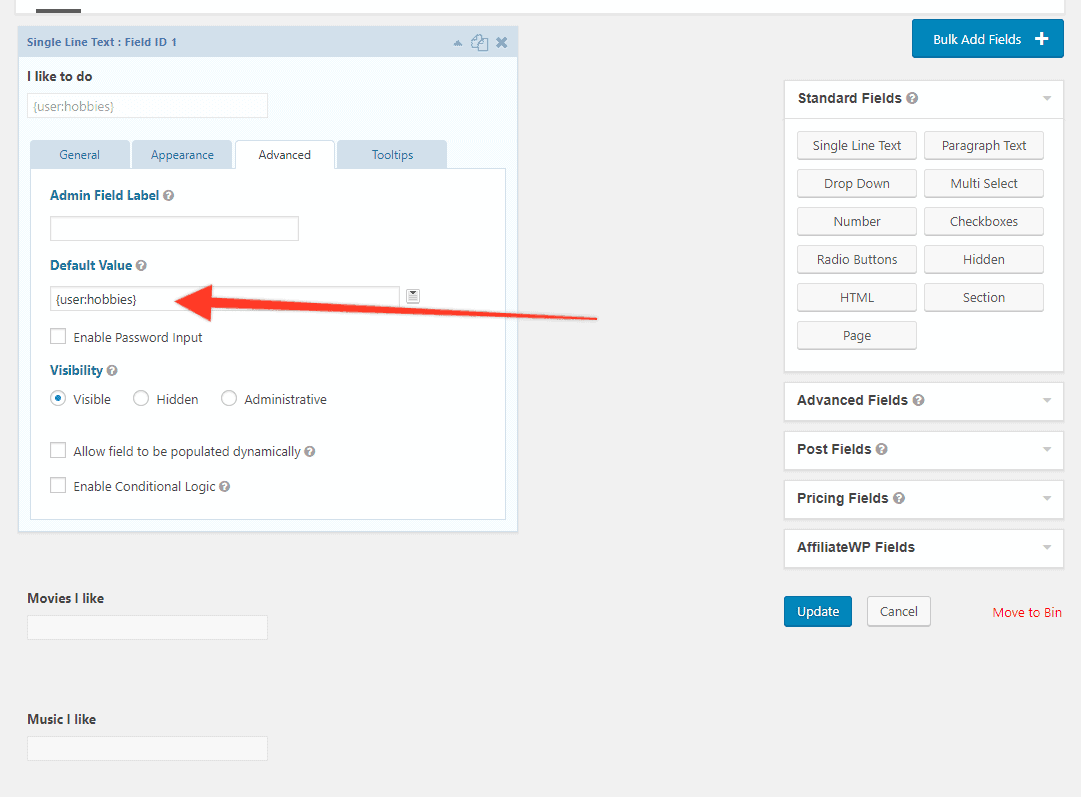Add a Section field
1081x797 pixels.
coord(984,297)
